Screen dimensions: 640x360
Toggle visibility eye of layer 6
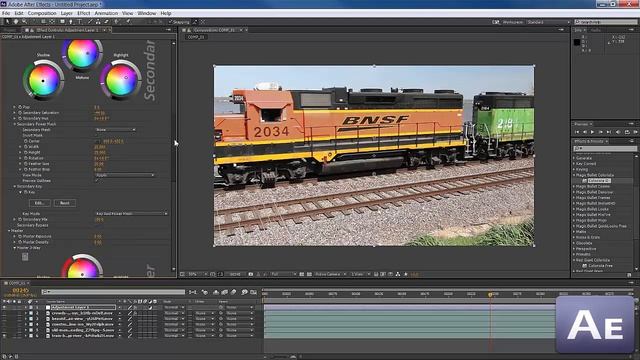pyautogui.click(x=4, y=336)
